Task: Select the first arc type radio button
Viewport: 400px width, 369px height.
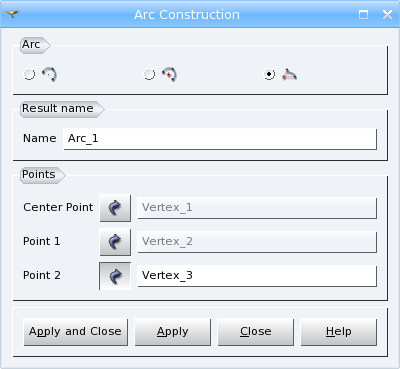Action: (29, 74)
